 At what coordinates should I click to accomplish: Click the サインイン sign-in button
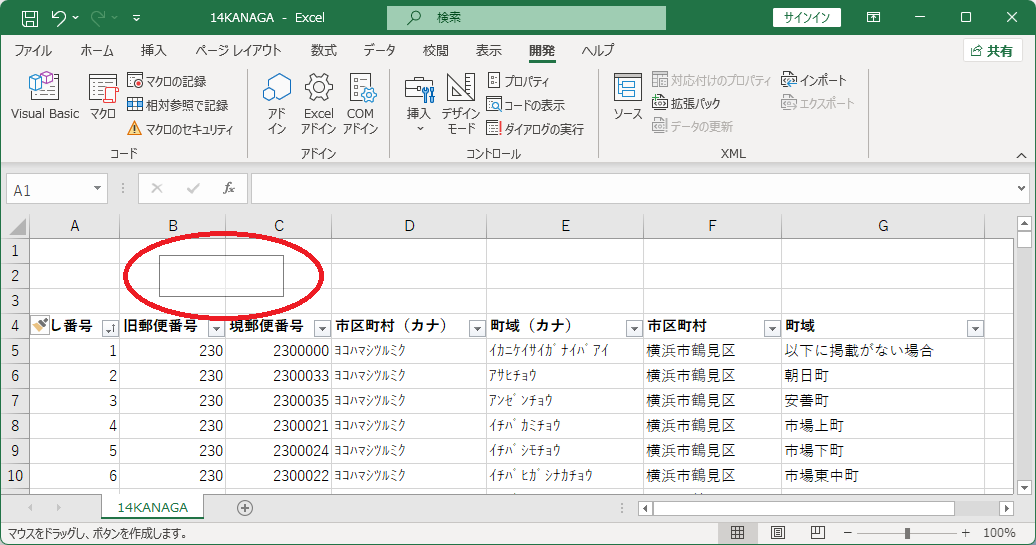(807, 18)
